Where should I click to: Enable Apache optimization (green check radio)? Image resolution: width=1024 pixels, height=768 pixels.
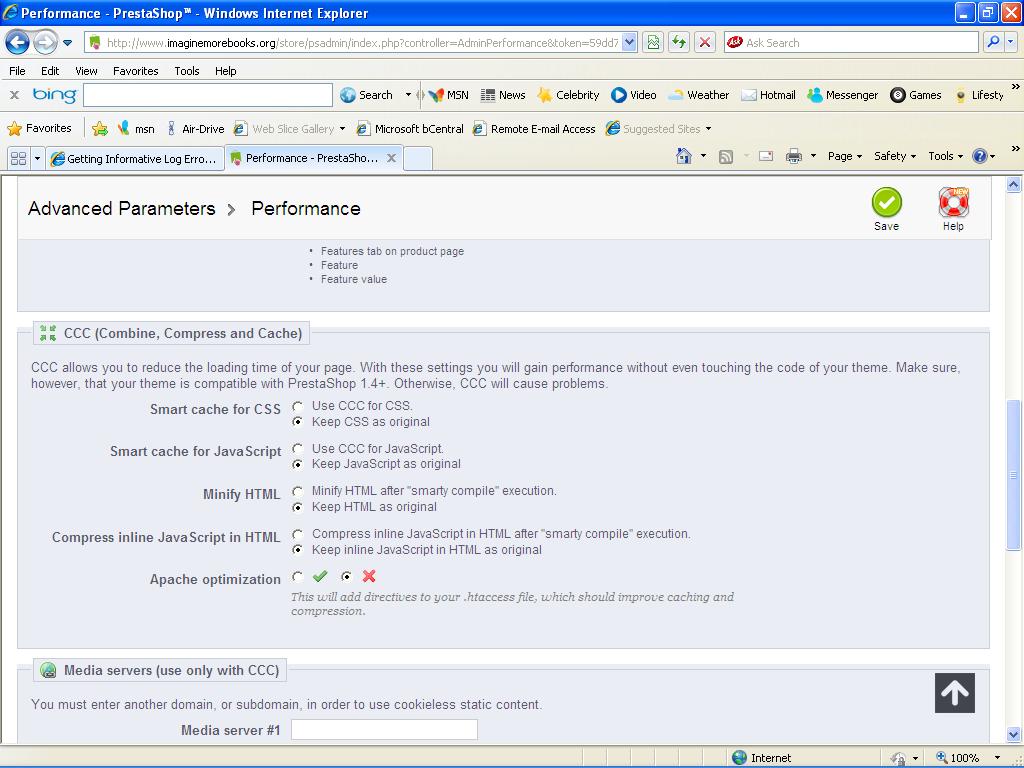coord(297,577)
